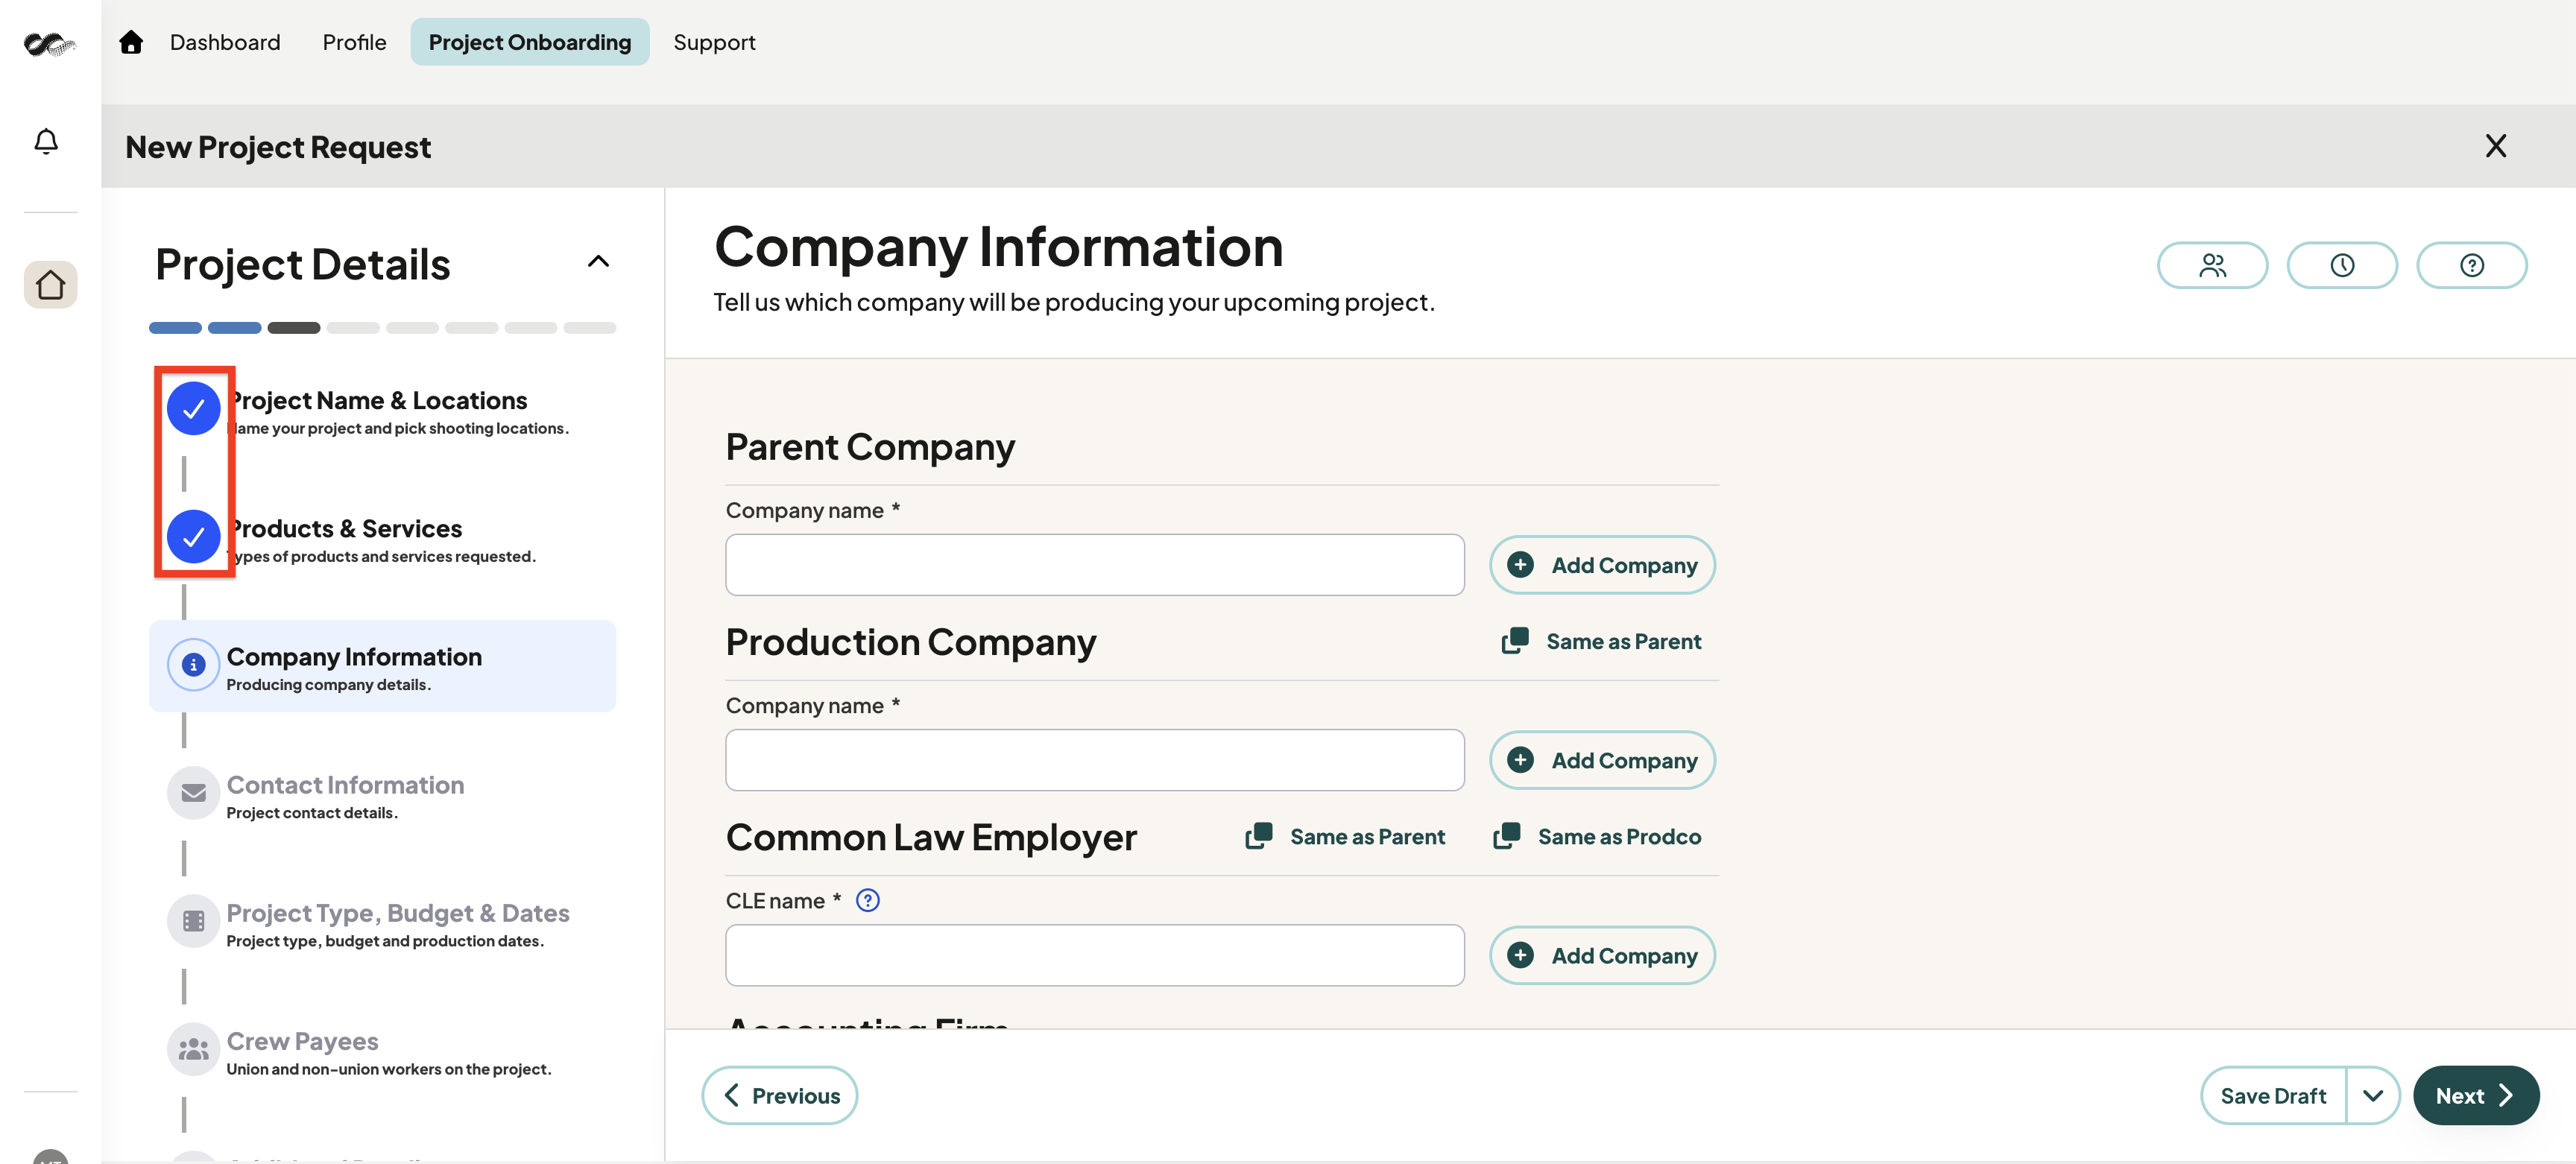Click Same as Prodco link
The image size is (2576, 1164).
click(1597, 836)
